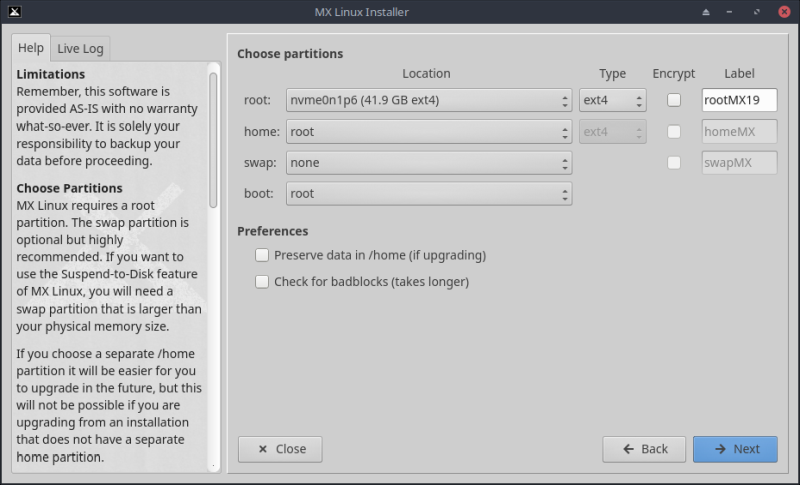
Task: Click the Choose partitions heading
Action: tap(290, 54)
